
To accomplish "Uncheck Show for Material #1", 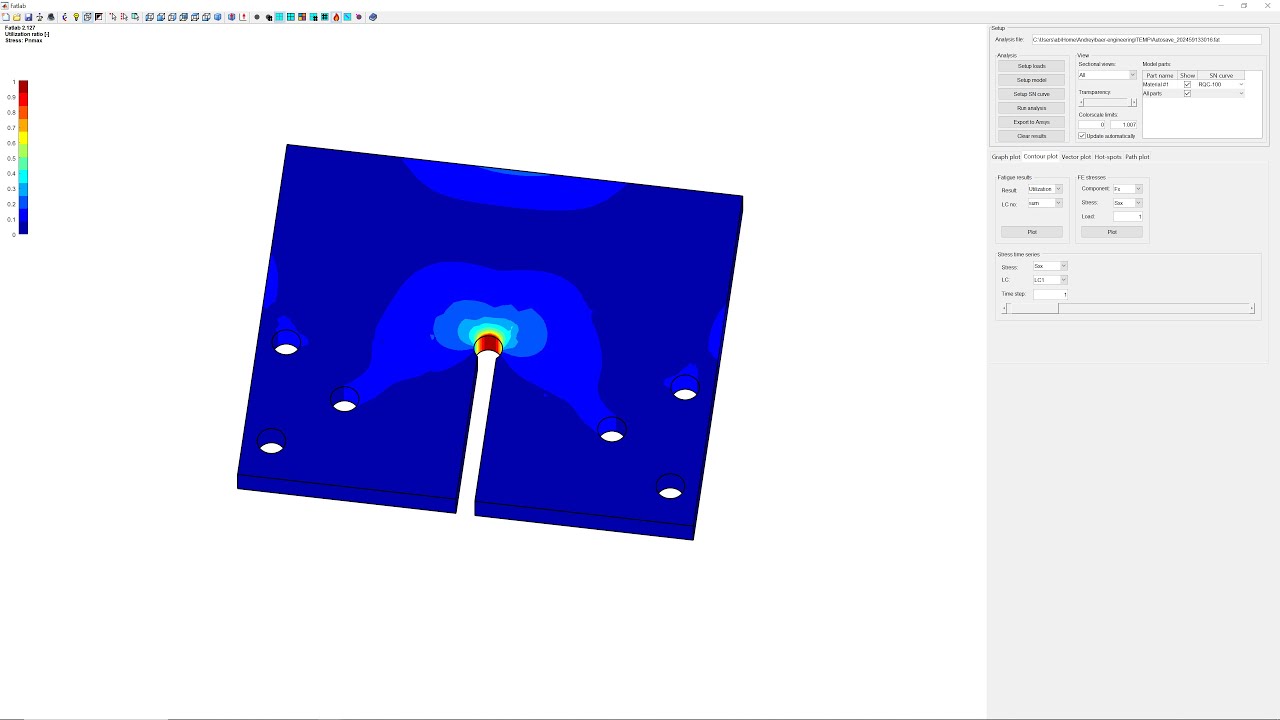I will click(x=1187, y=84).
